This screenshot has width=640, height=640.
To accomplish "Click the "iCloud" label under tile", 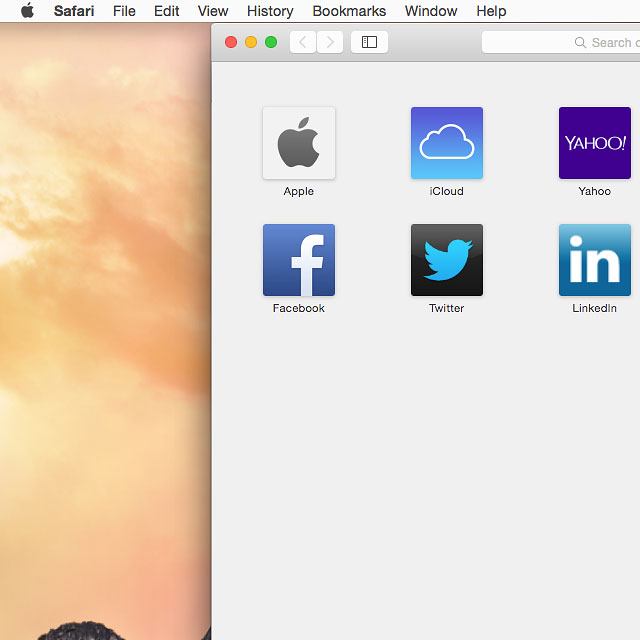I will 447,191.
